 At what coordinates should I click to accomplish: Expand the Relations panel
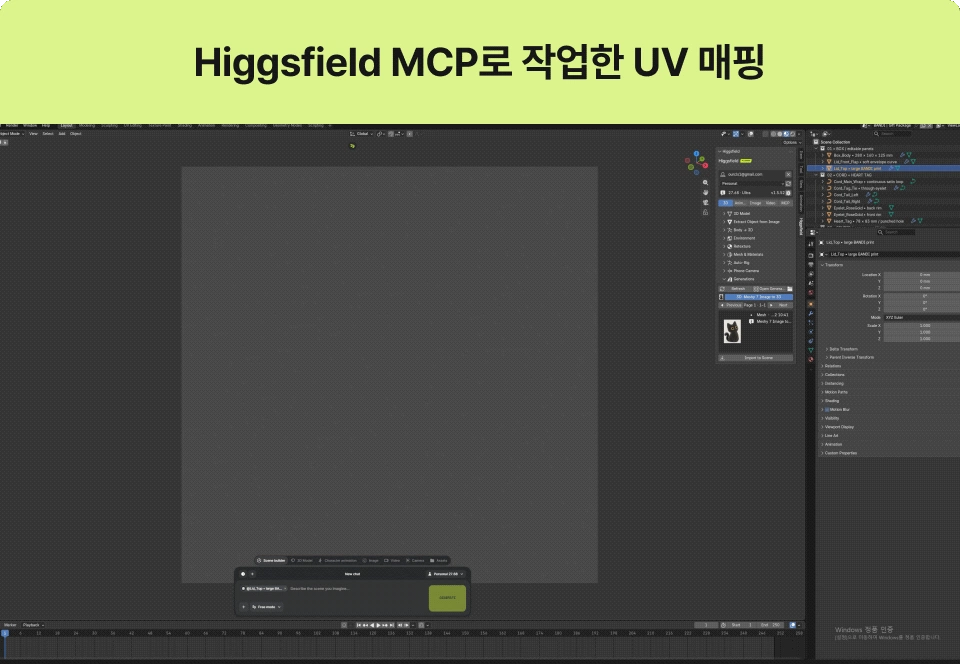point(833,366)
